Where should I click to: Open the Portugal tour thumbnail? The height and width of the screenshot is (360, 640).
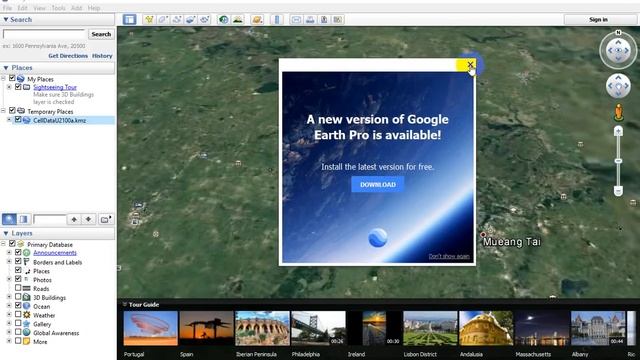click(x=151, y=328)
